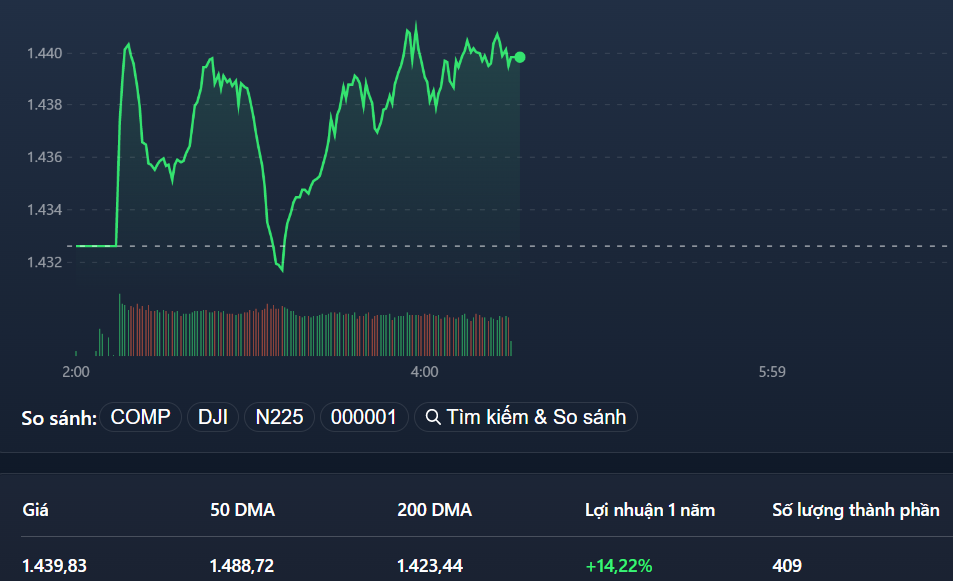Select the COMP comparison chip
The image size is (953, 581).
(139, 417)
